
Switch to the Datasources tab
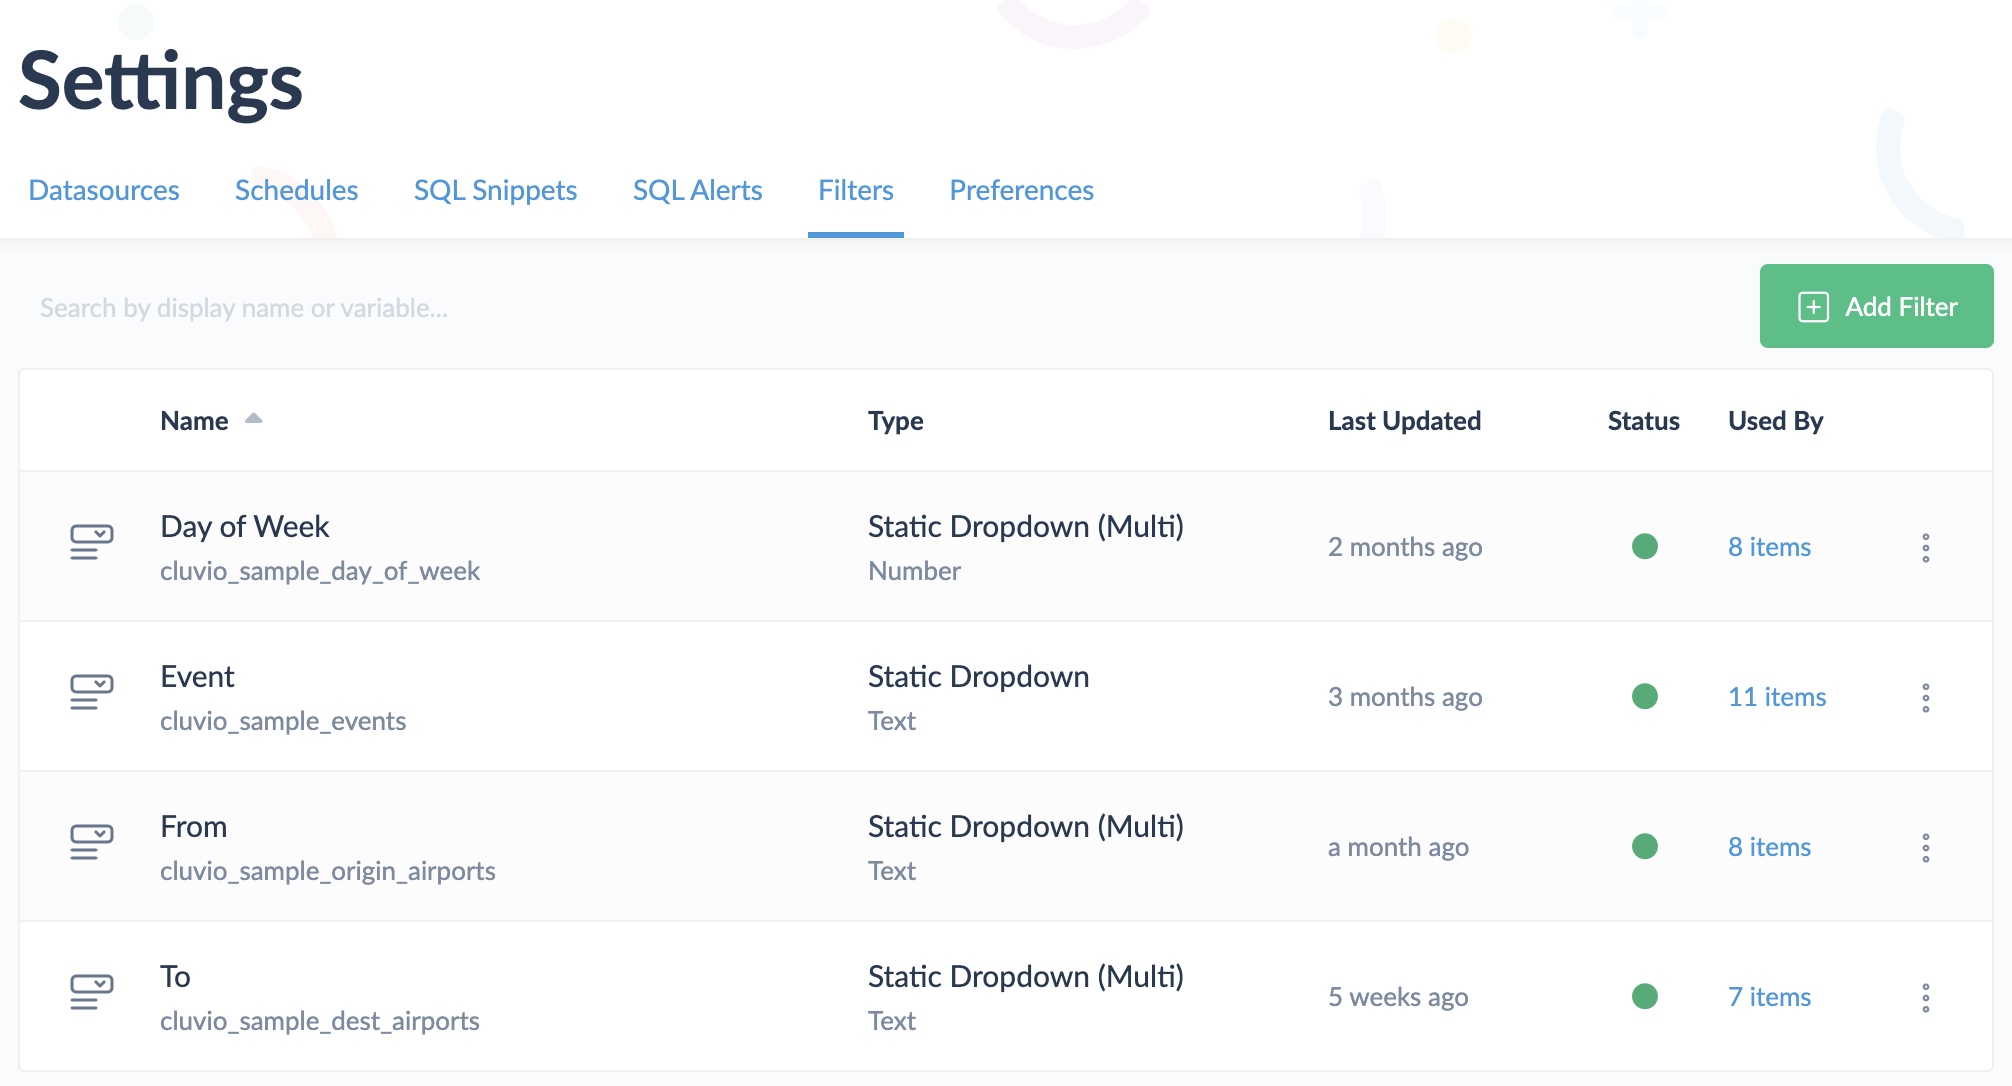pyautogui.click(x=104, y=190)
